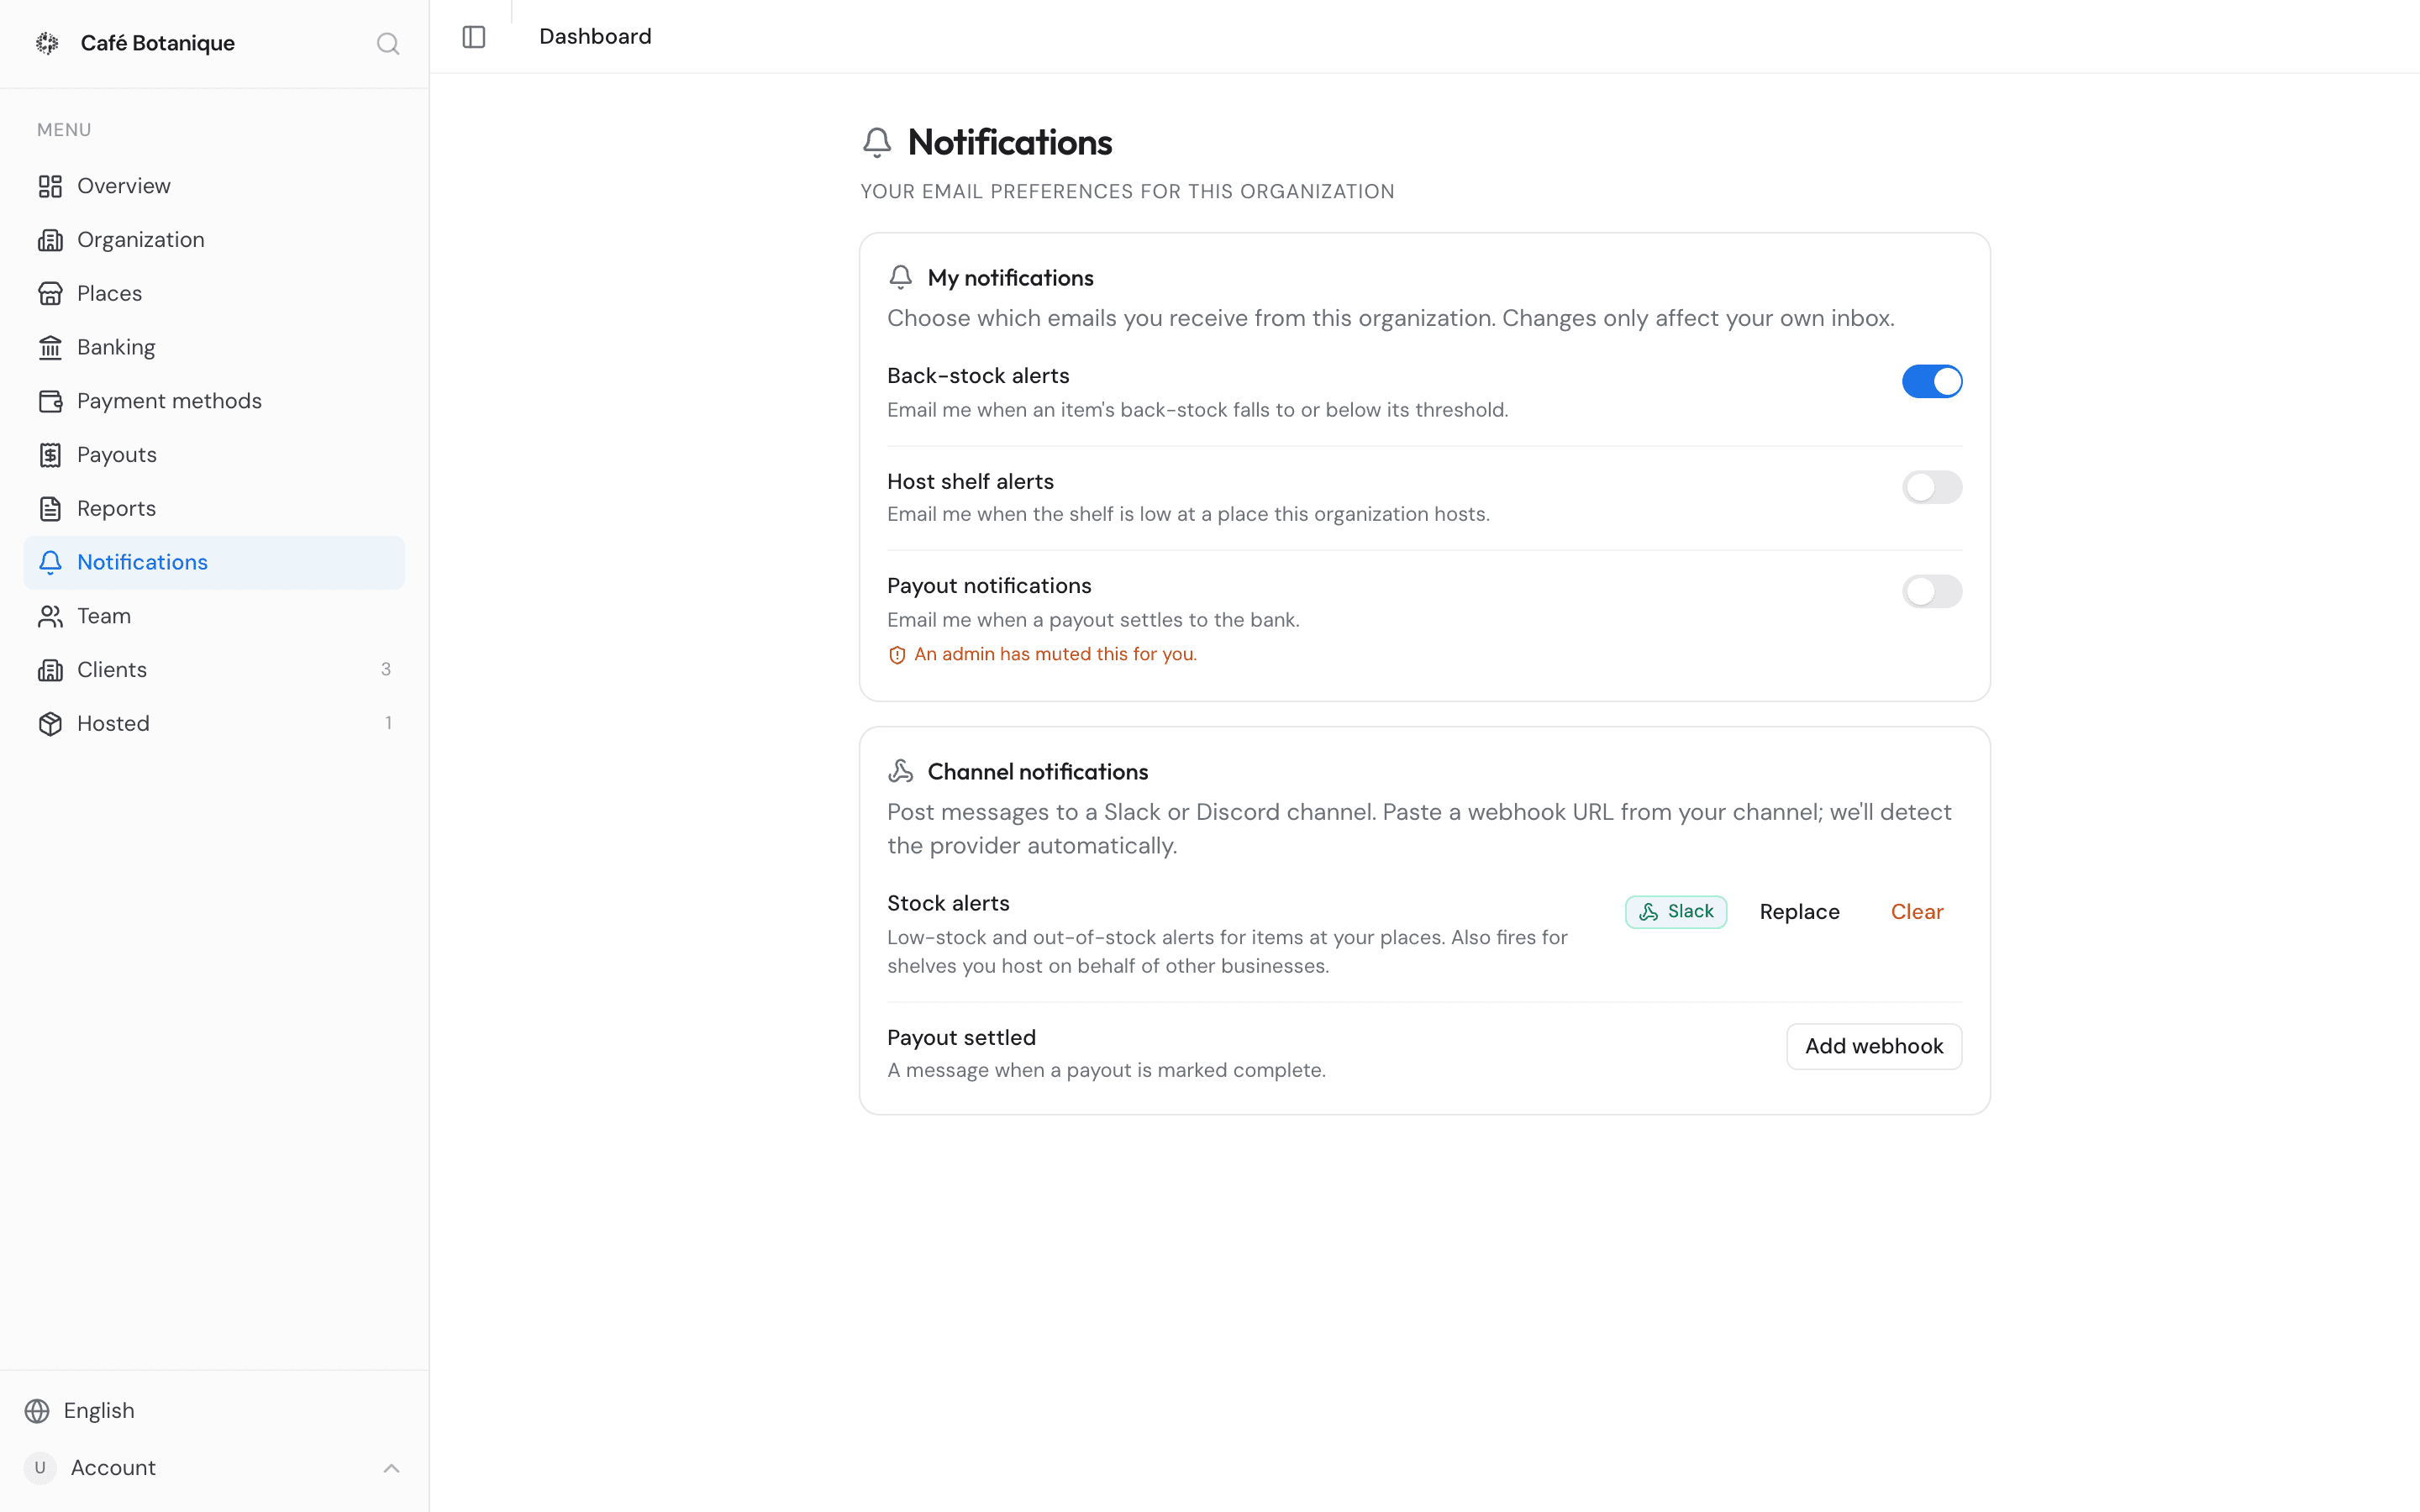Click the Places storefront icon
This screenshot has height=1512, width=2420.
(x=50, y=294)
